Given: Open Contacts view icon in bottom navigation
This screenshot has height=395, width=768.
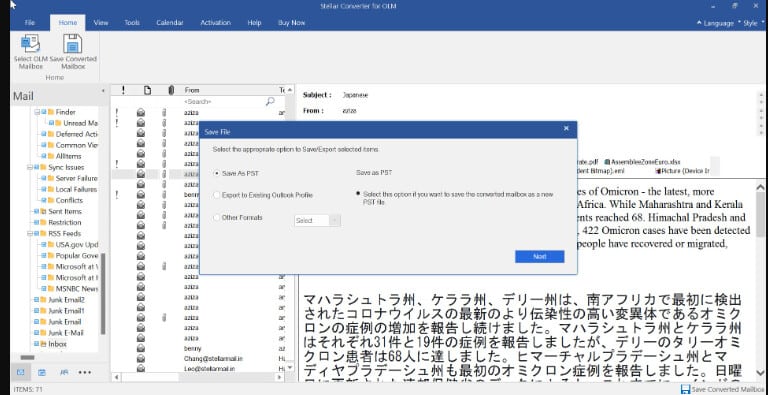Looking at the screenshot, I should tap(64, 373).
